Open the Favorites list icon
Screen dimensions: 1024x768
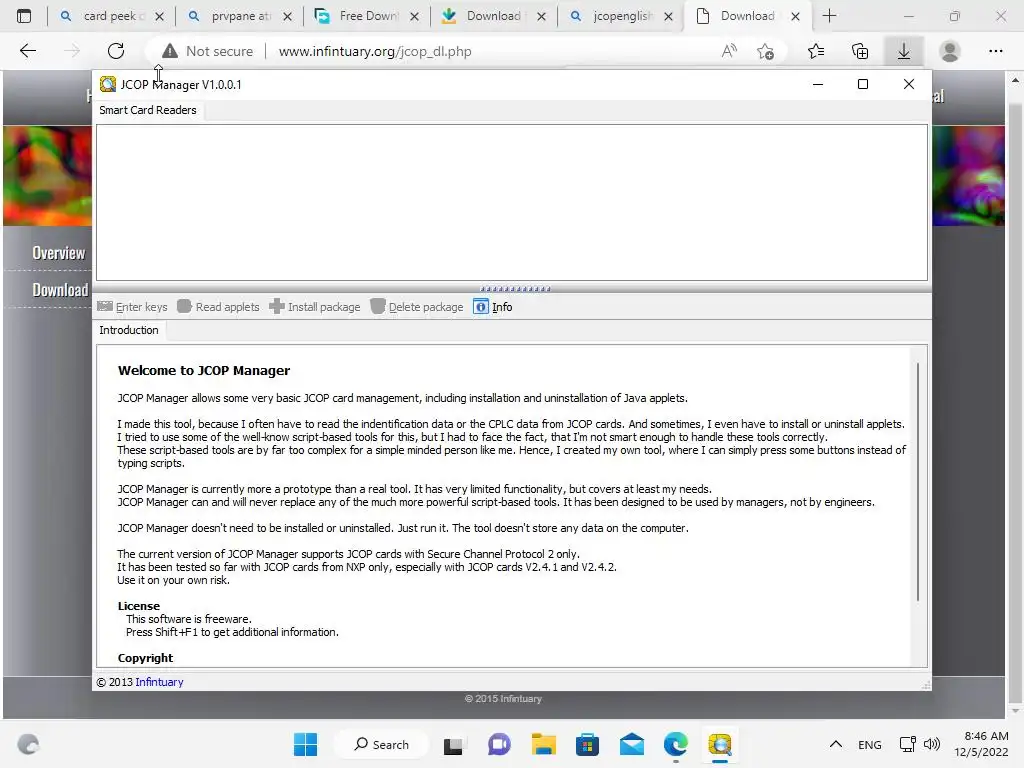(816, 51)
